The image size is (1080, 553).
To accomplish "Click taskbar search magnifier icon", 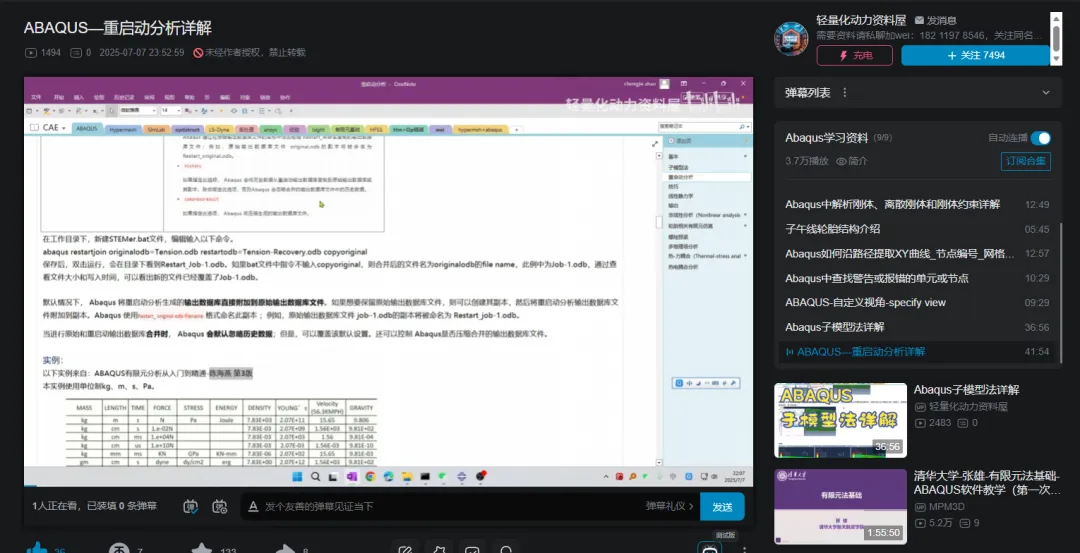I will click(x=315, y=477).
